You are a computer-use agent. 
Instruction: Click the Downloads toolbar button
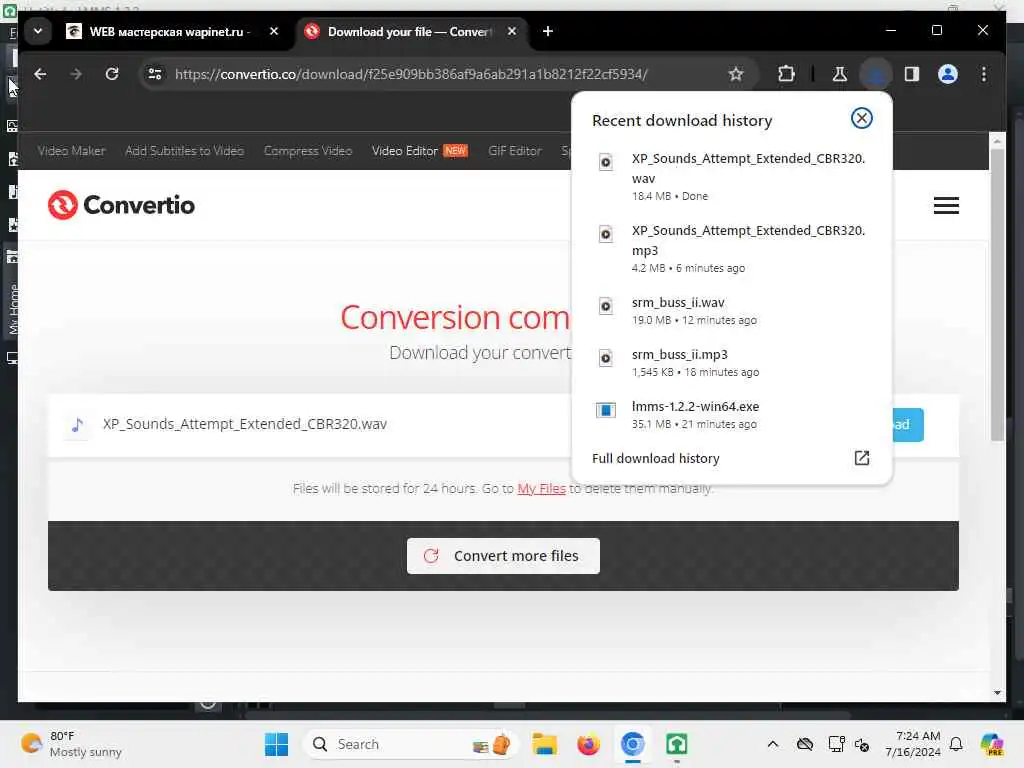876,74
